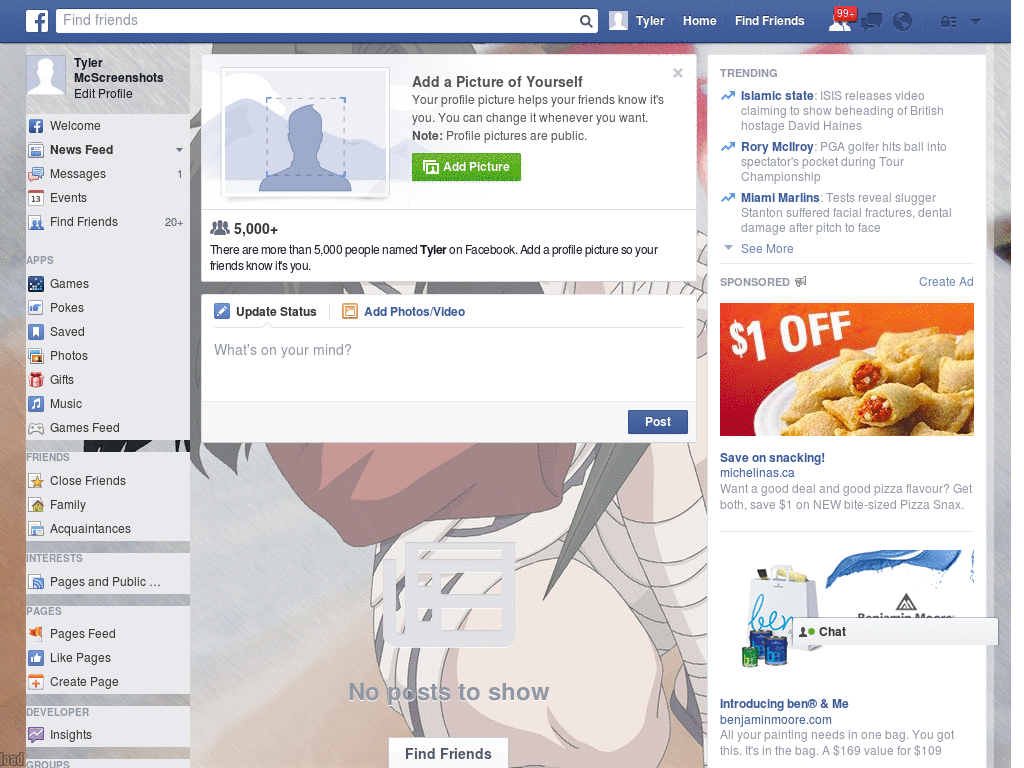Click the What's on your mind box
Viewport: 1024px width, 768px height.
[448, 363]
